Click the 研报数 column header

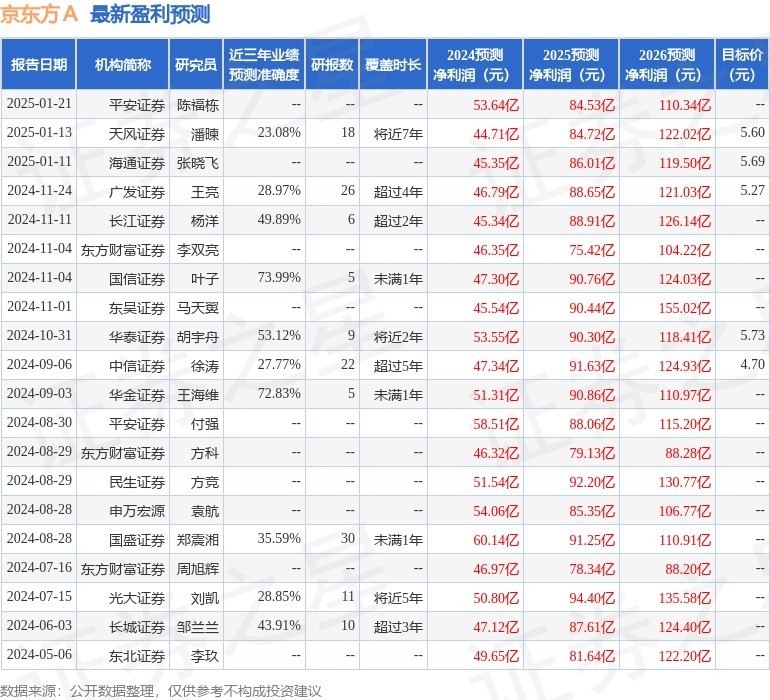pos(331,65)
